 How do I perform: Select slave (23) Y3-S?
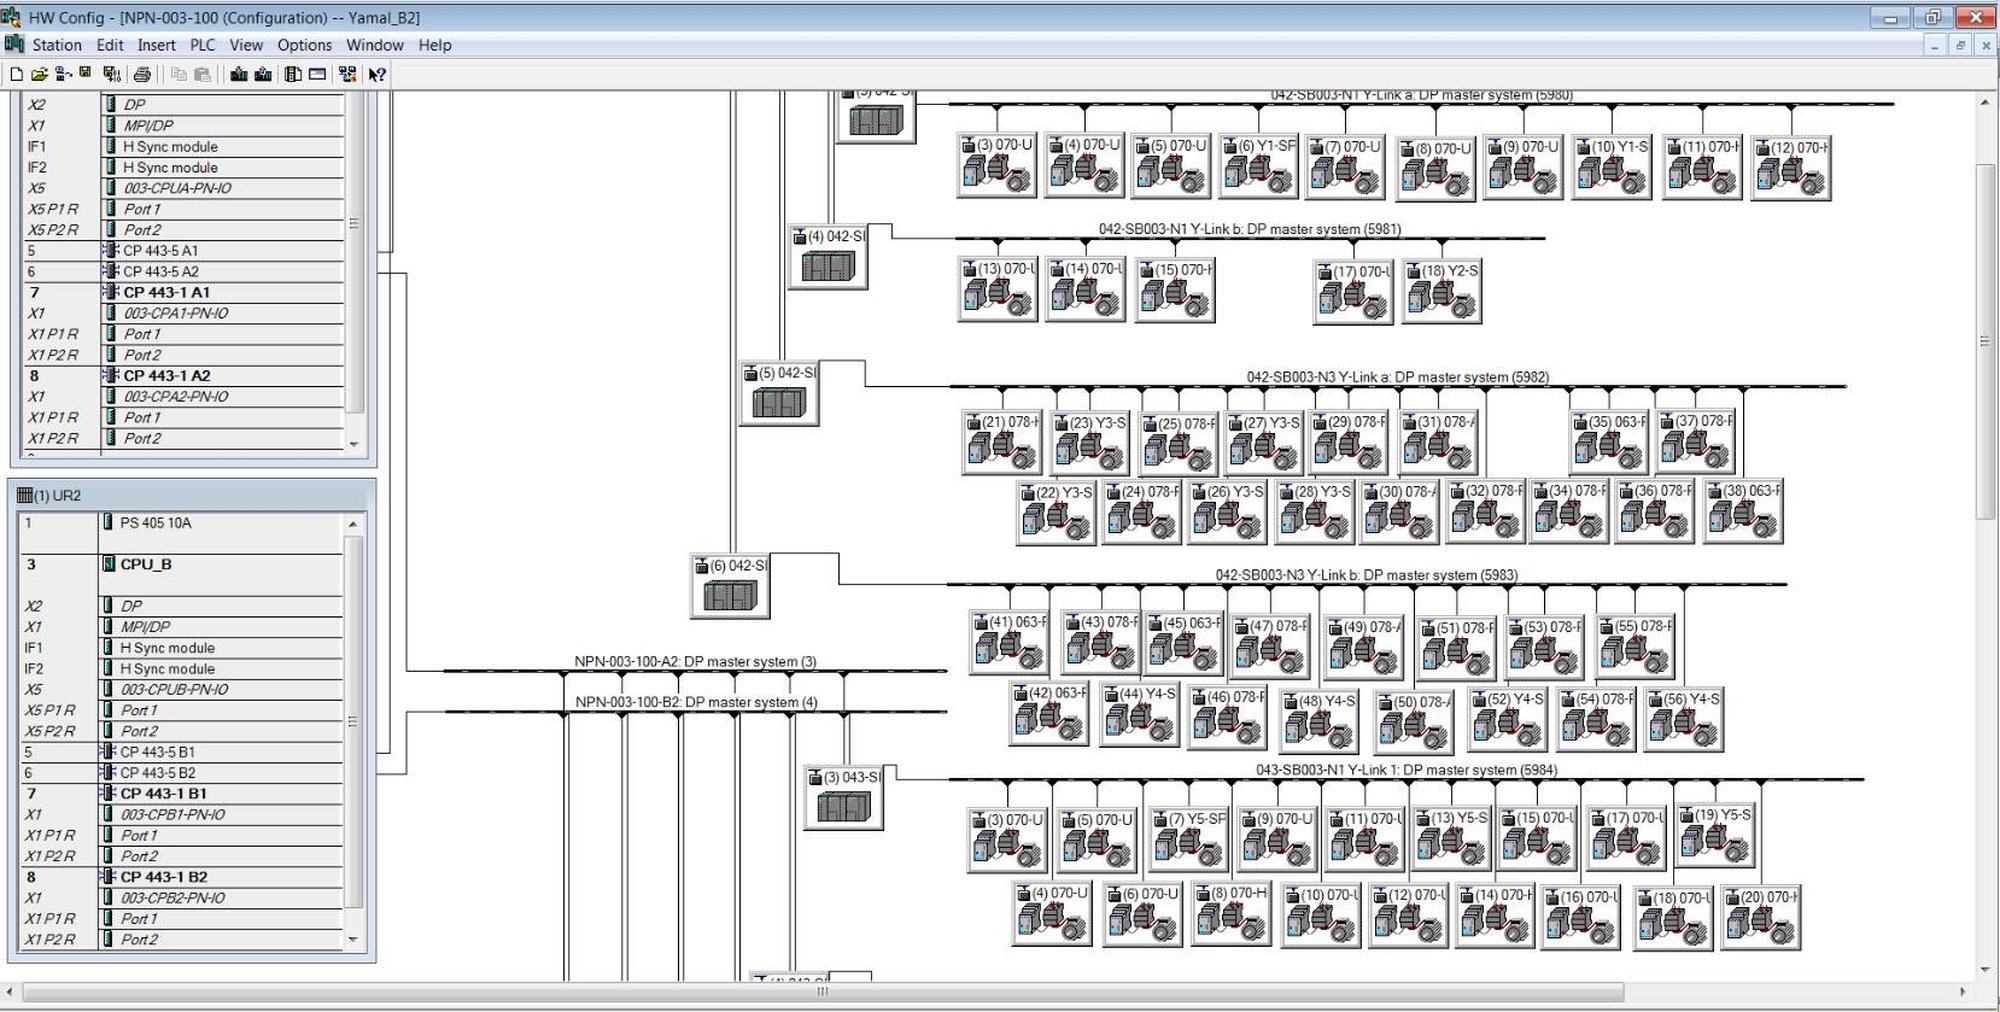(1090, 443)
